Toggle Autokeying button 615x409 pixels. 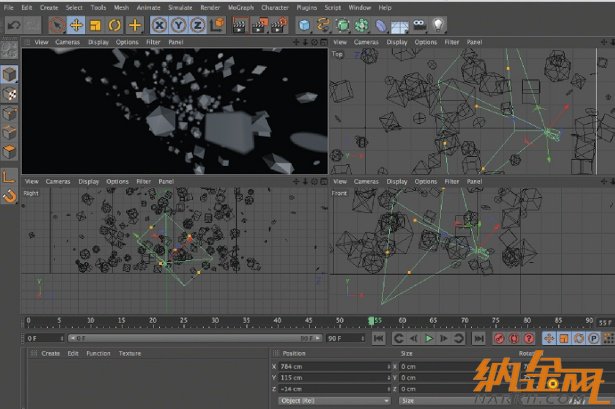pos(514,338)
